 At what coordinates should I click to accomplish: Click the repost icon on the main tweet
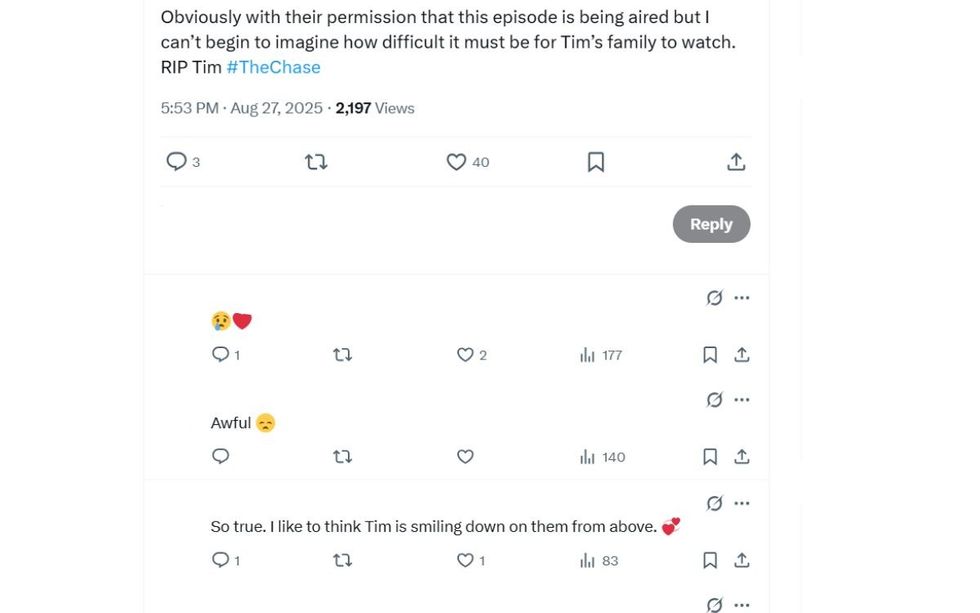(x=316, y=161)
